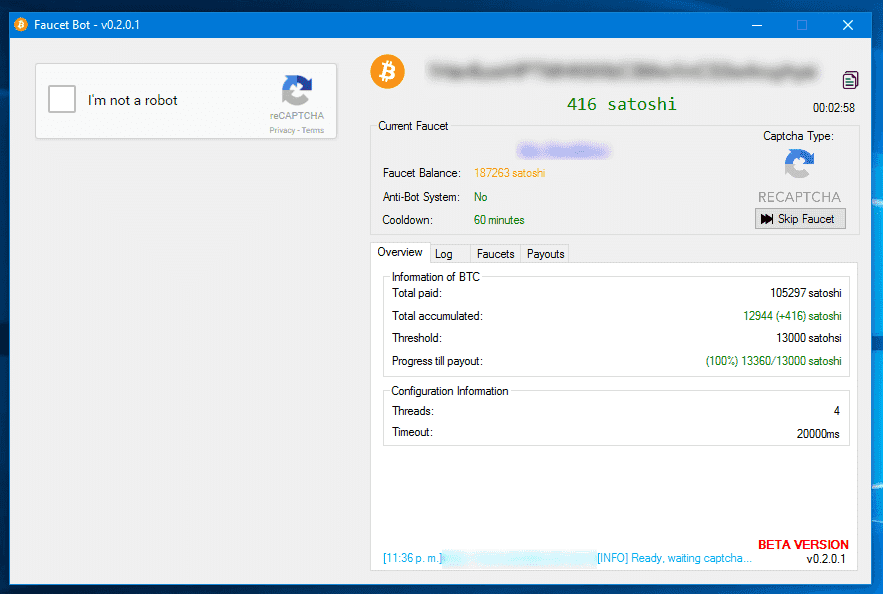883x594 pixels.
Task: Click the Faucet Bot title bar icon
Action: click(21, 24)
